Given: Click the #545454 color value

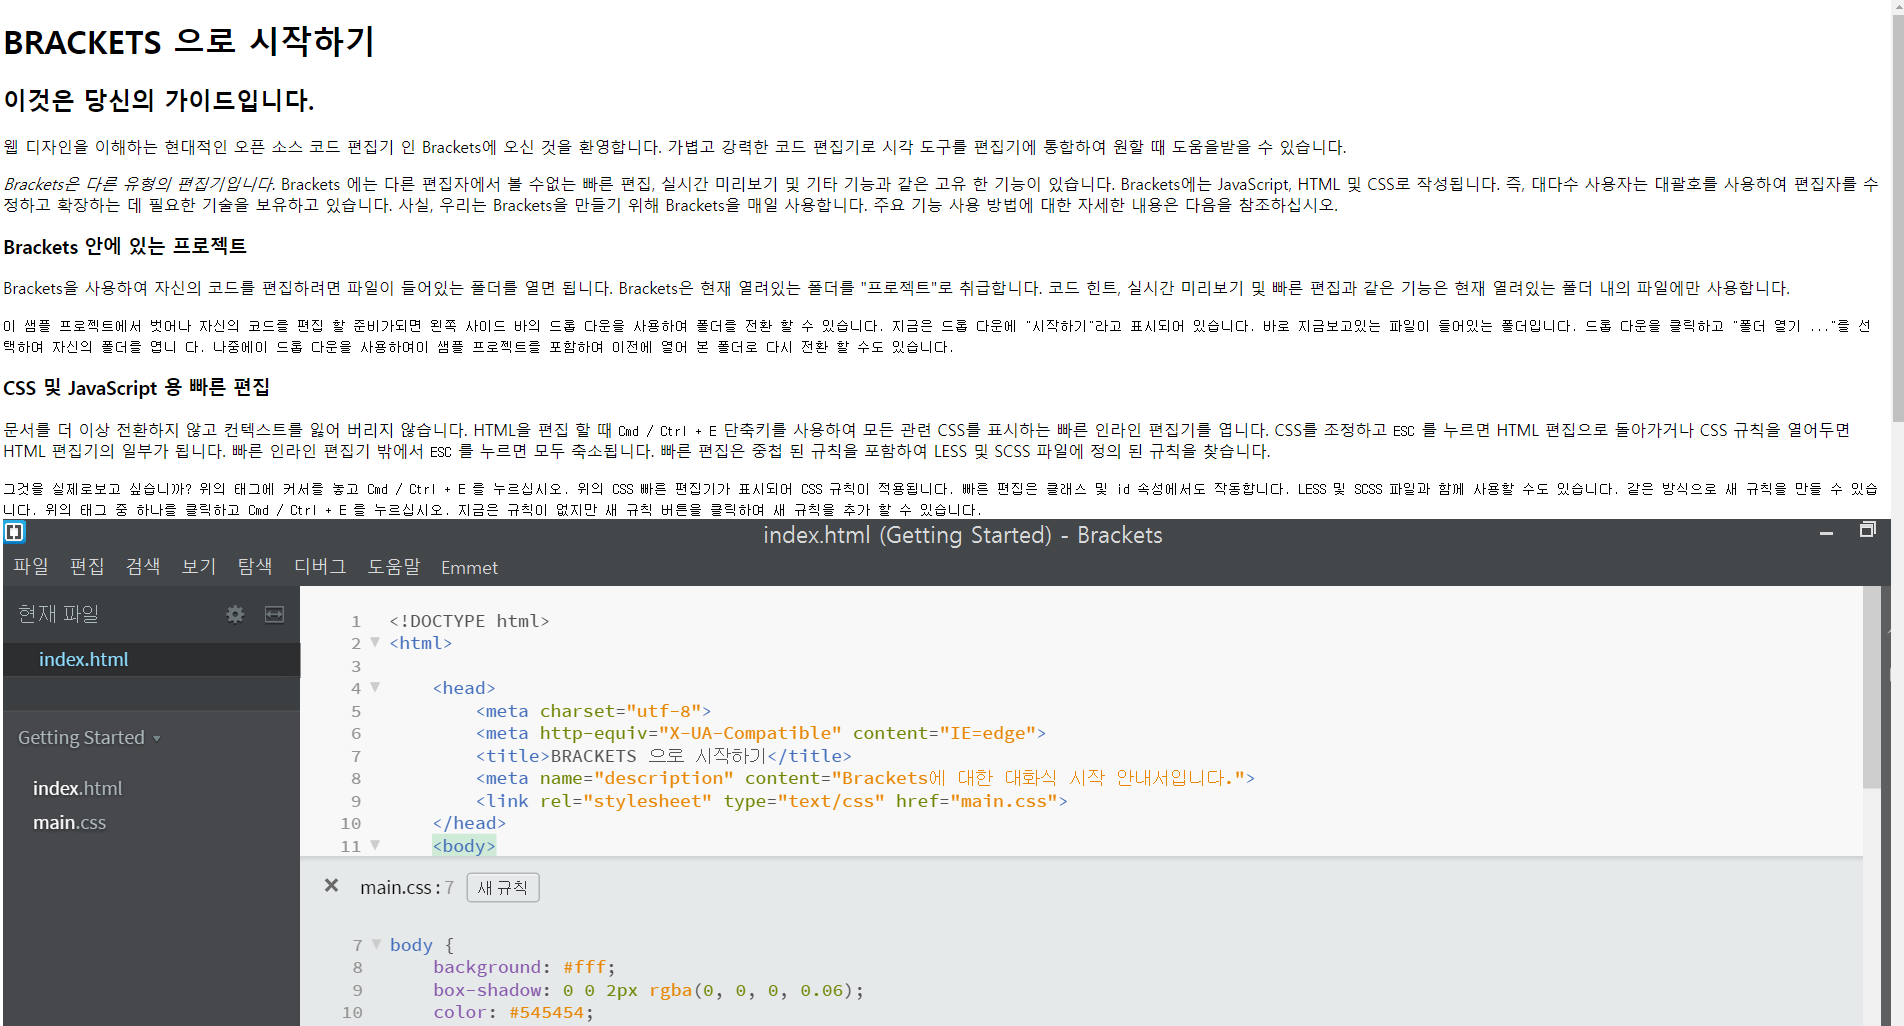Looking at the screenshot, I should tap(546, 1012).
